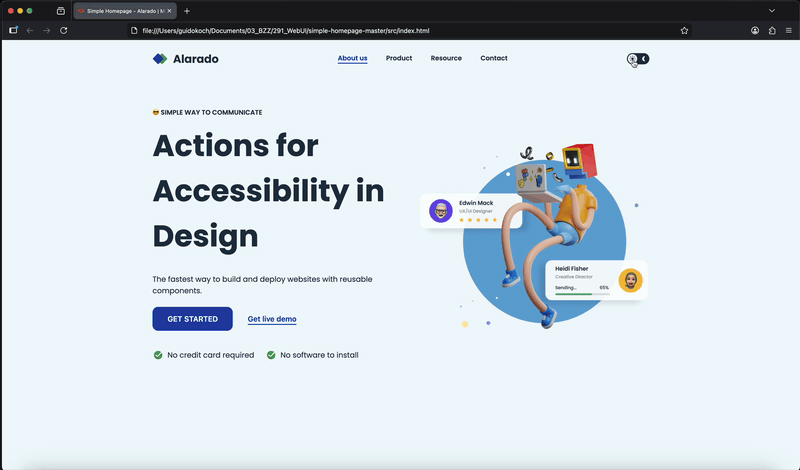Toggle the dark mode switch

coord(638,59)
